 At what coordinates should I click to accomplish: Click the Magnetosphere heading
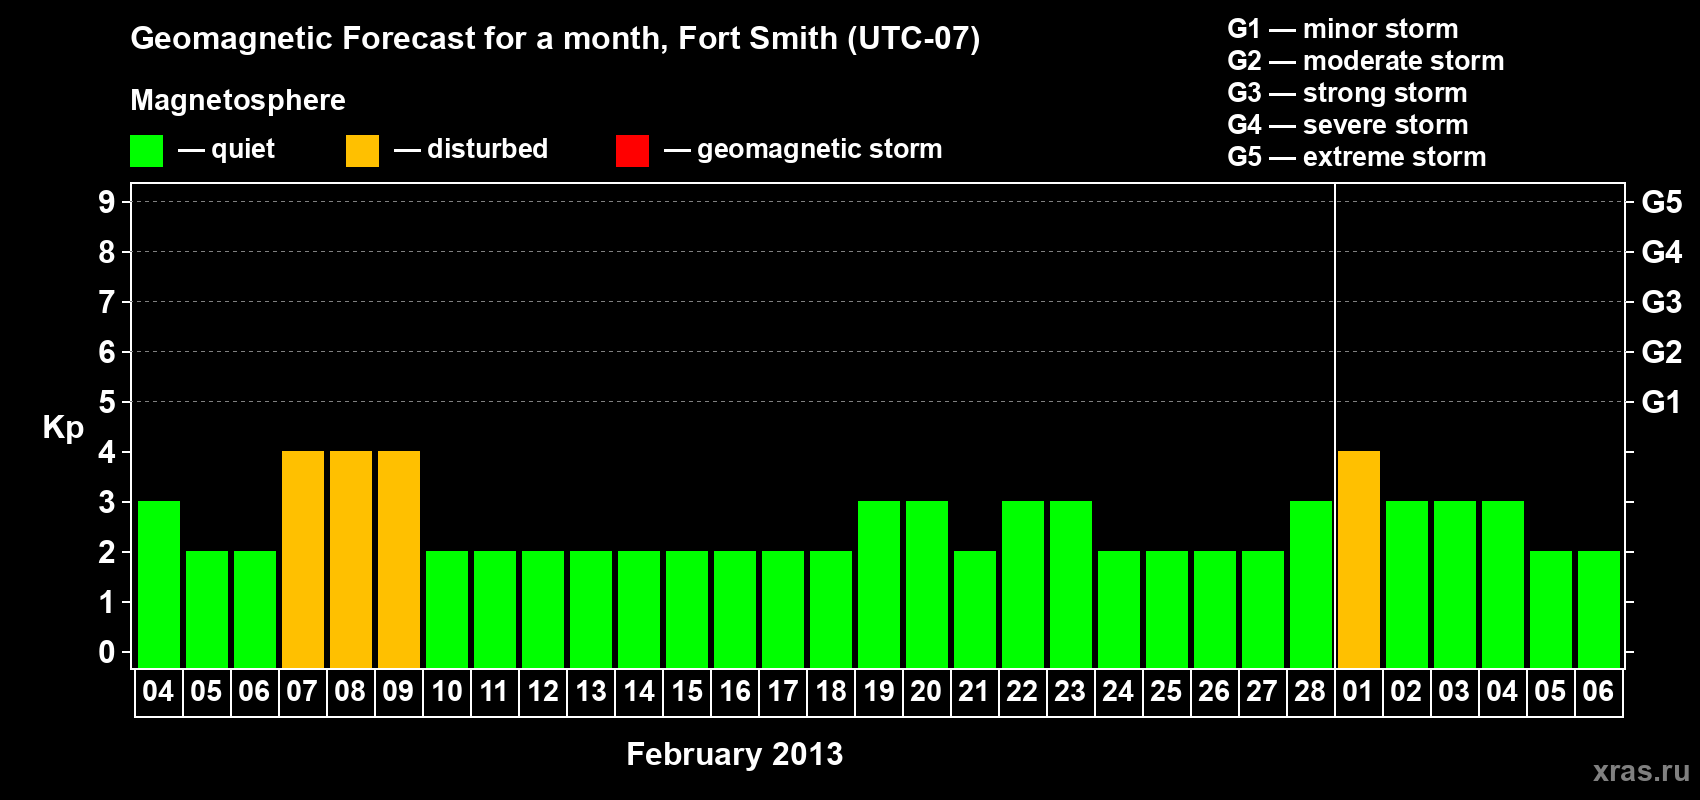pos(238,100)
